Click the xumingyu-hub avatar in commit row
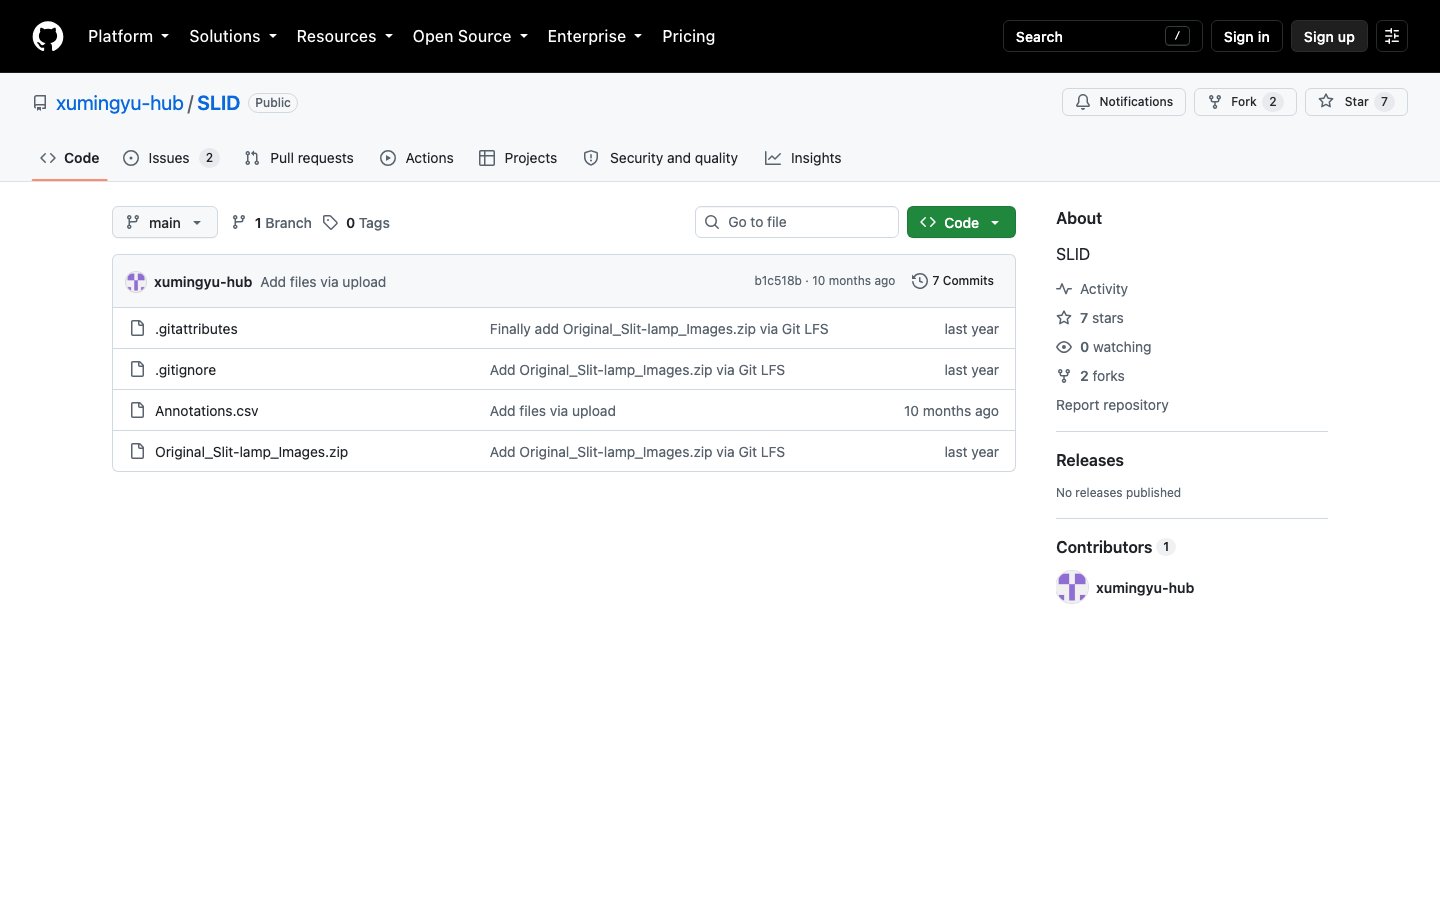Screen dimensions: 1440x900 136,282
